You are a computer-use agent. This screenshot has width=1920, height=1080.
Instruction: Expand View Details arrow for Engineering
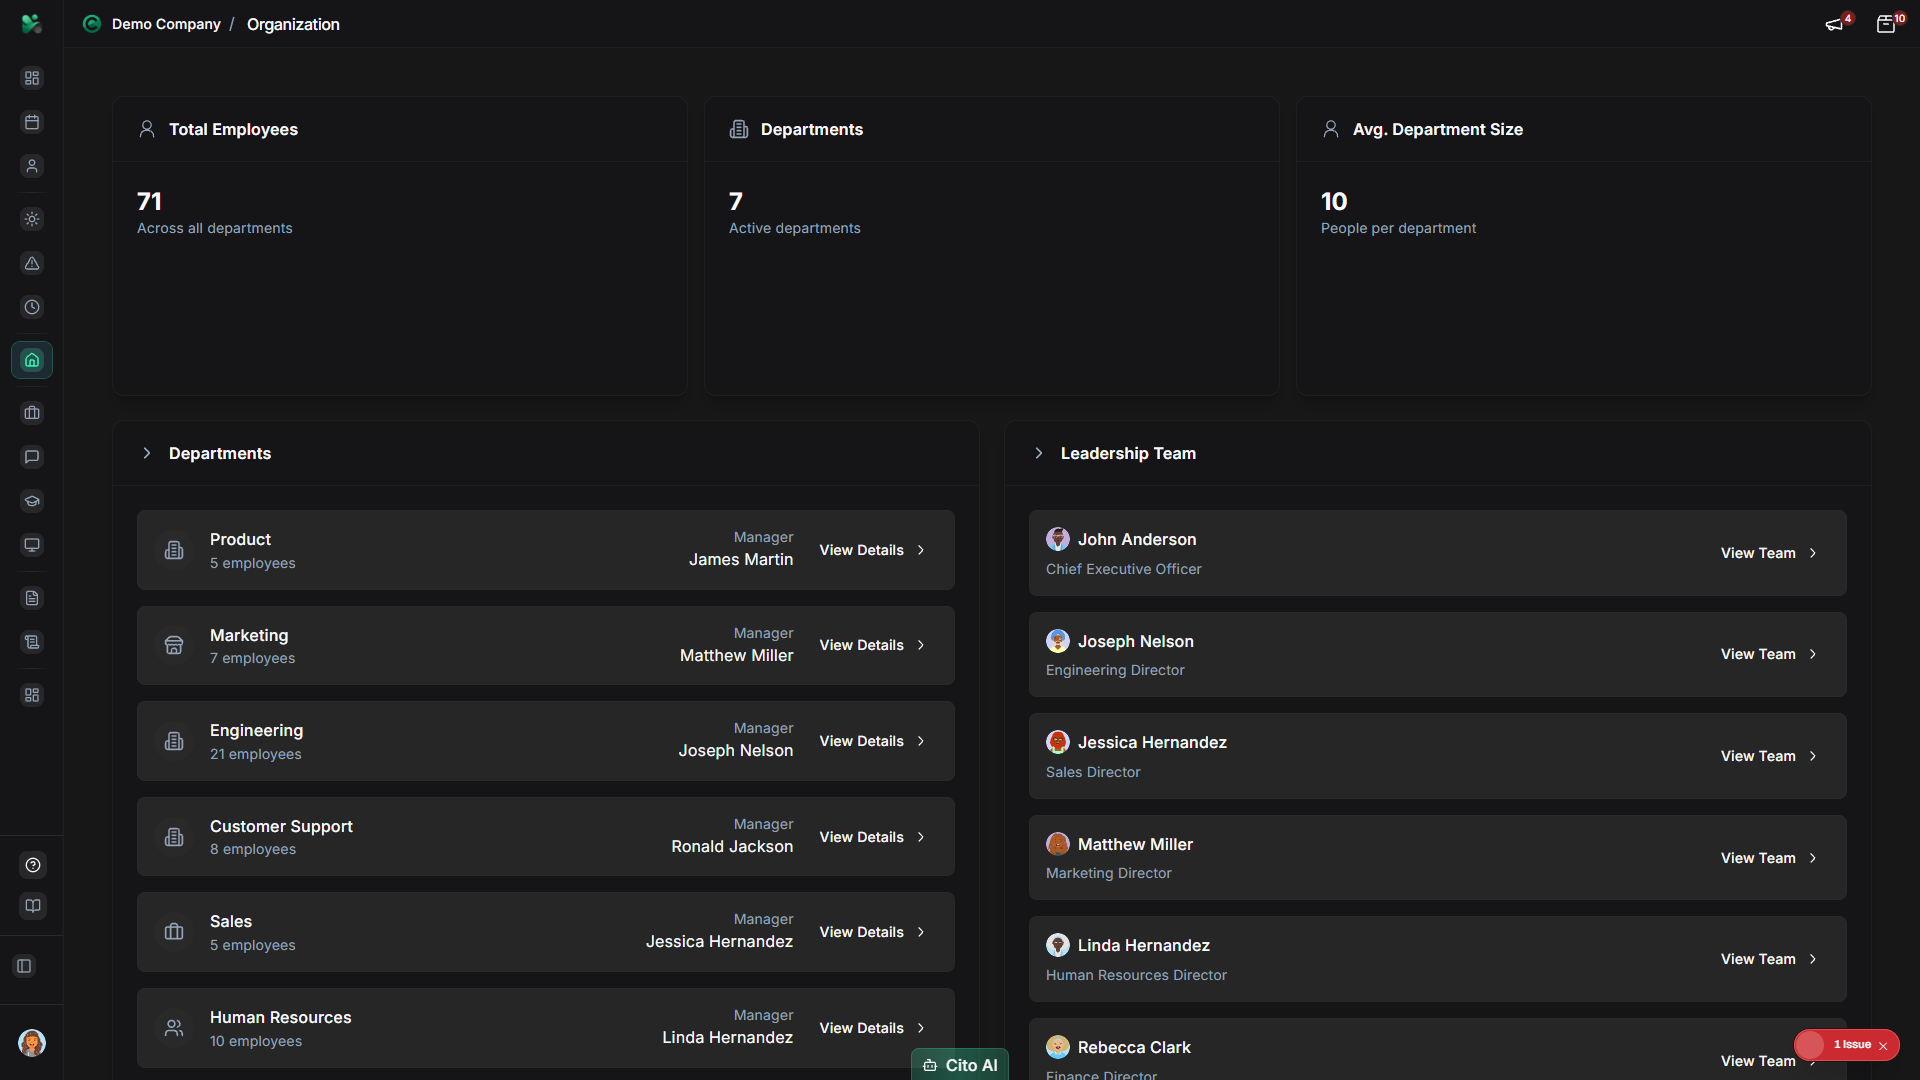click(921, 741)
